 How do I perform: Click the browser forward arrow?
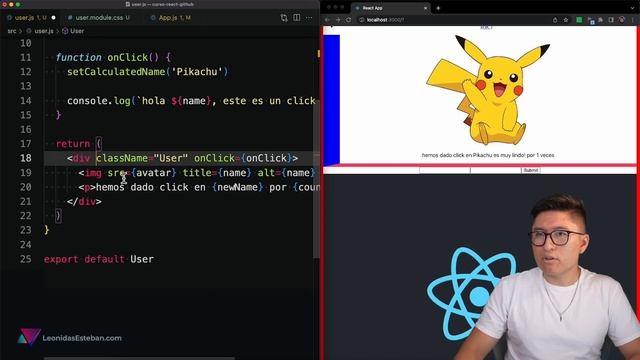[x=338, y=20]
